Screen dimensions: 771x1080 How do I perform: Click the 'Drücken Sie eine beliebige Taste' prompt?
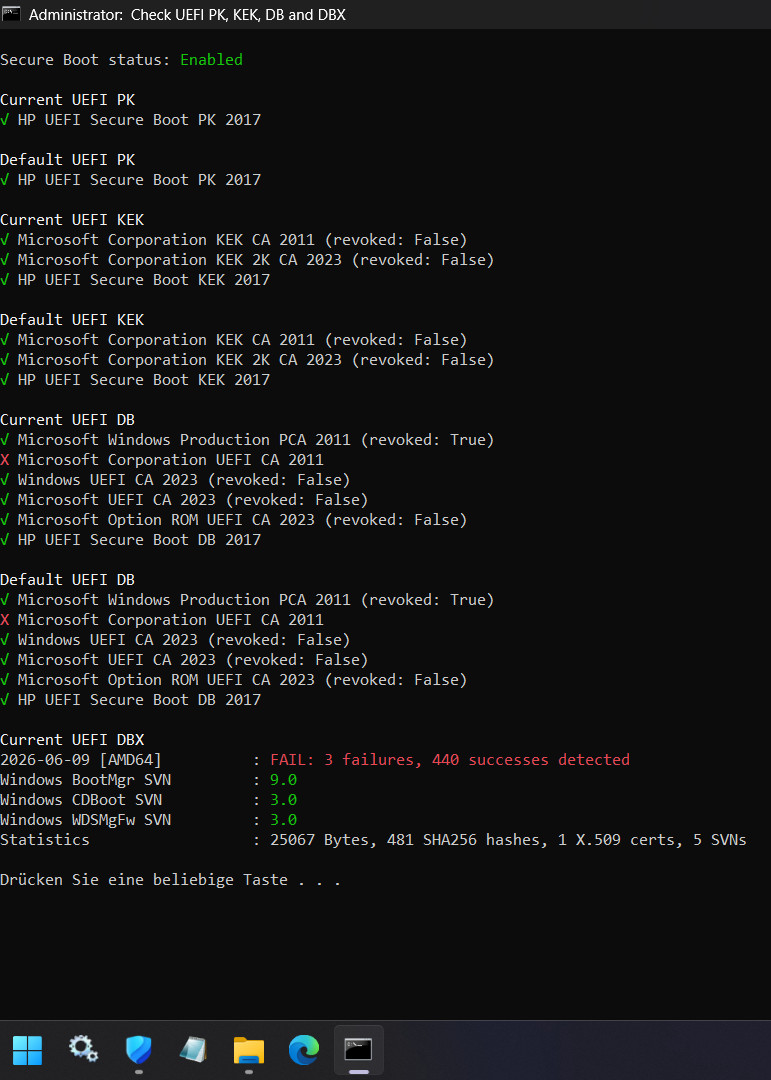[x=170, y=880]
